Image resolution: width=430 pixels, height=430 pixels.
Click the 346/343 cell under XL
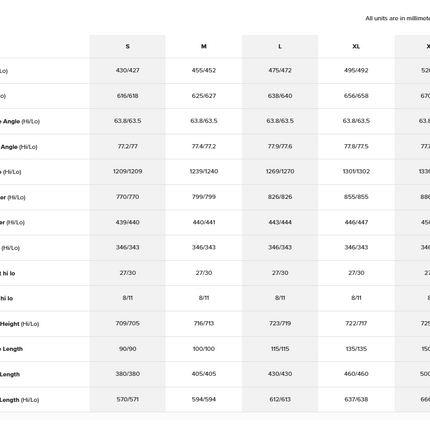coord(356,247)
